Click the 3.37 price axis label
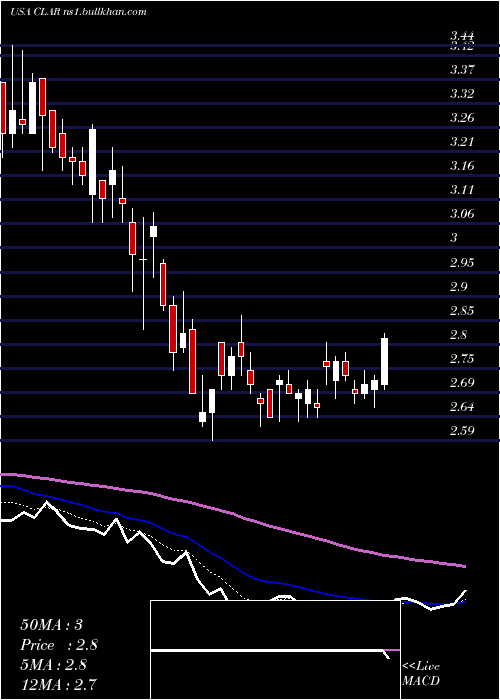 (x=462, y=70)
